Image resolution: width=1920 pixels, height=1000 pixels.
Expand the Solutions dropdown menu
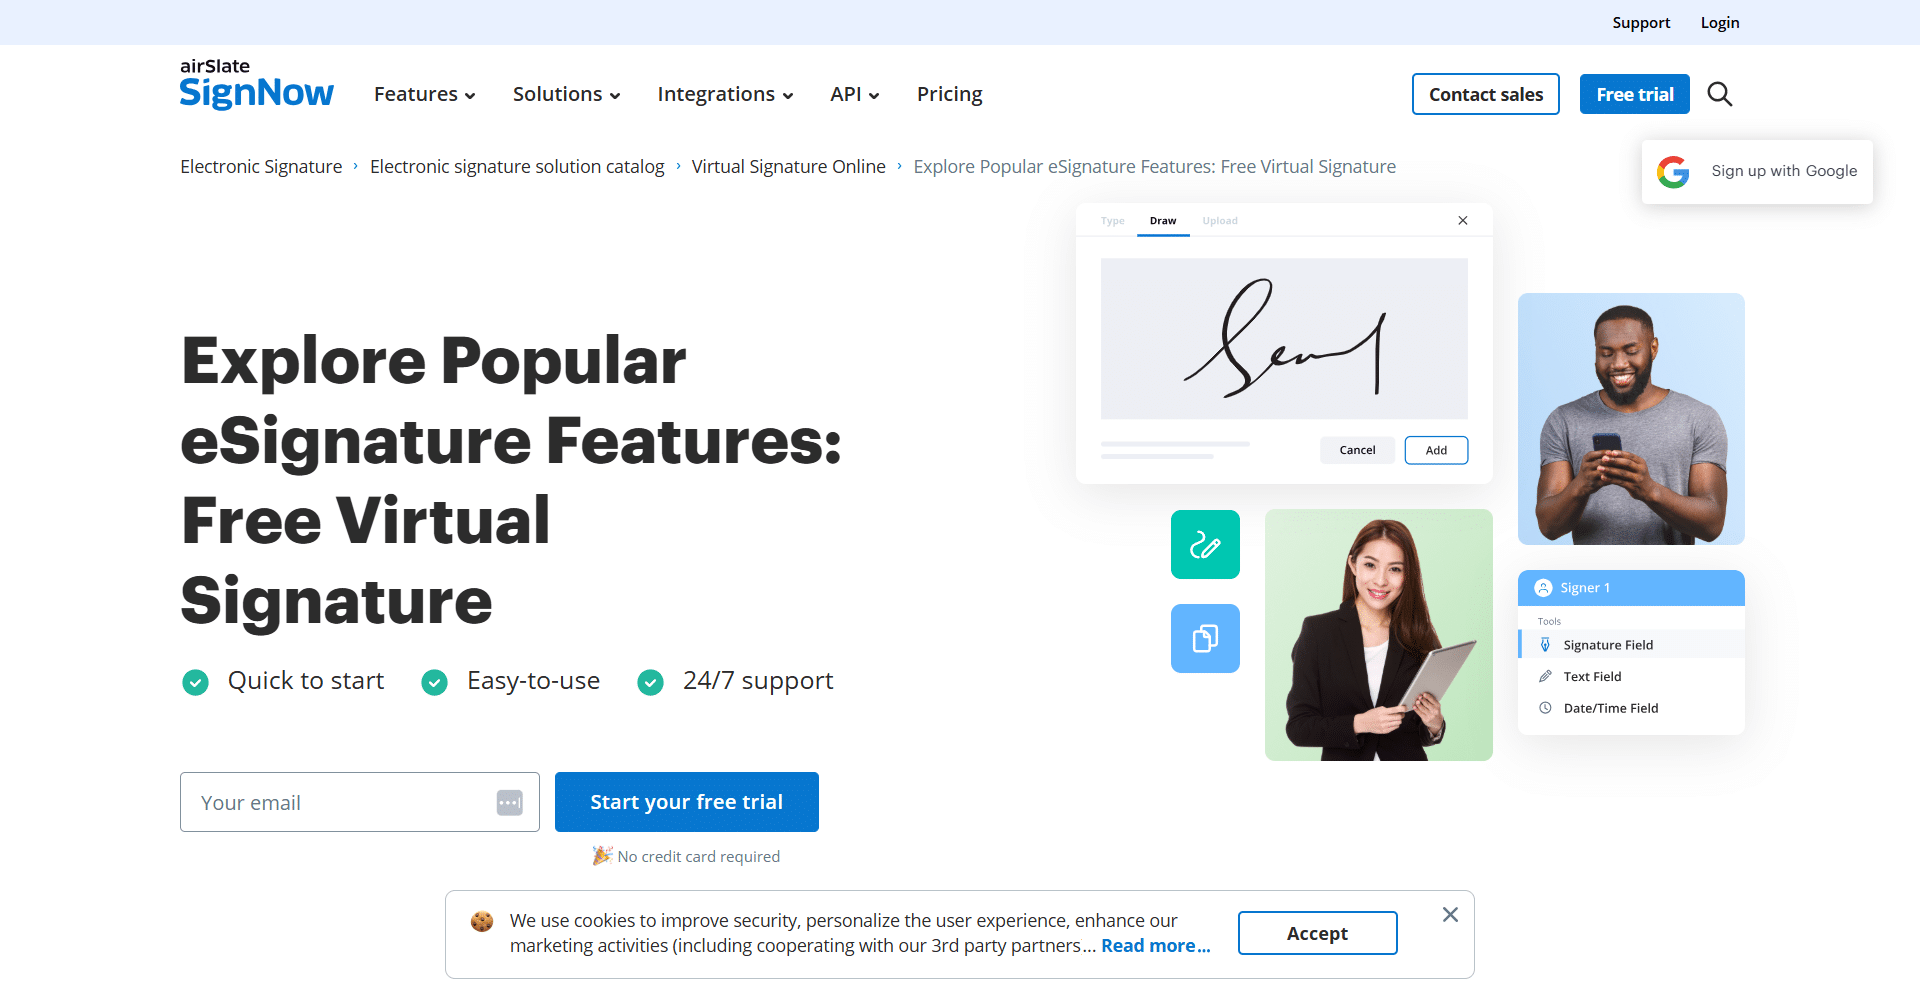pyautogui.click(x=566, y=94)
